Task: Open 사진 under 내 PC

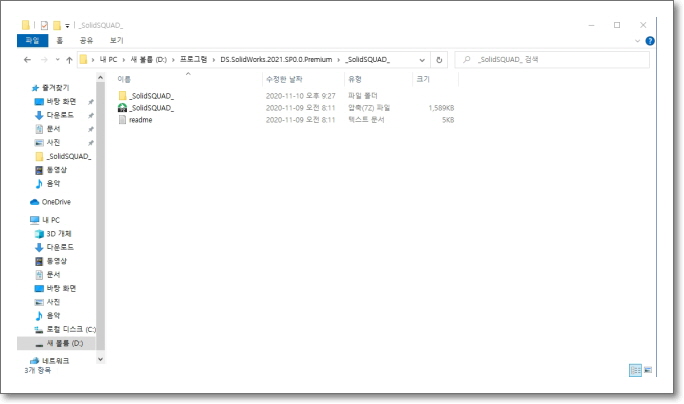Action: (x=48, y=302)
